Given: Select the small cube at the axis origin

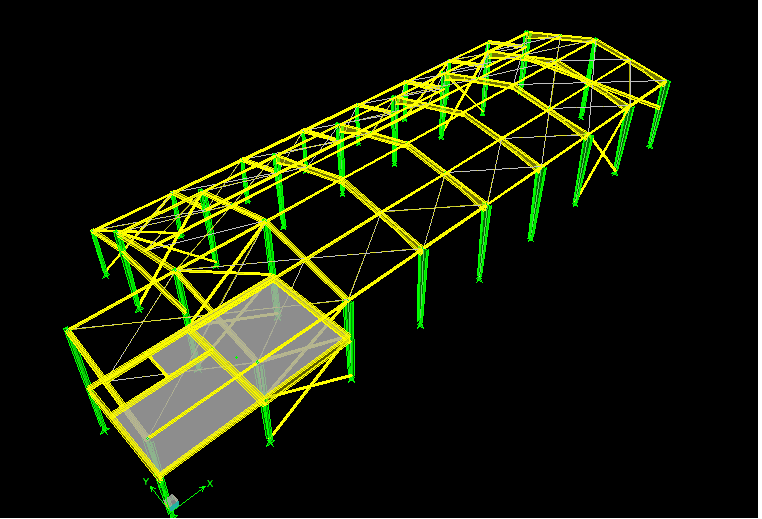Looking at the screenshot, I should 173,502.
